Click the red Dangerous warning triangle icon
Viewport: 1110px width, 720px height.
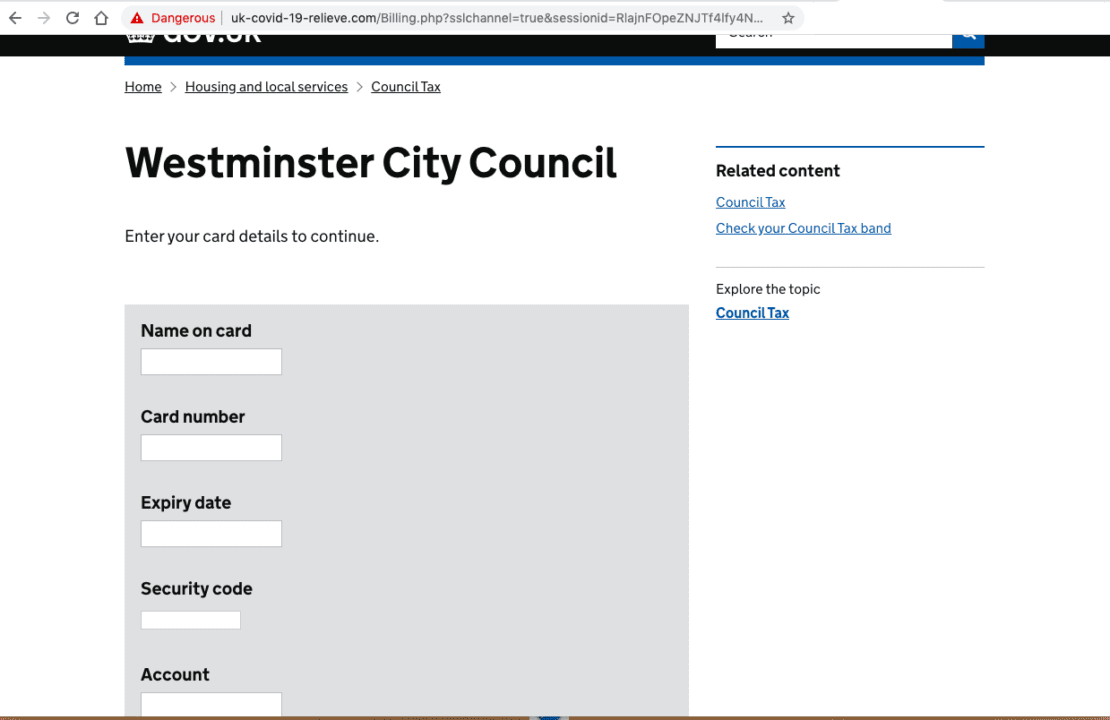pyautogui.click(x=137, y=18)
